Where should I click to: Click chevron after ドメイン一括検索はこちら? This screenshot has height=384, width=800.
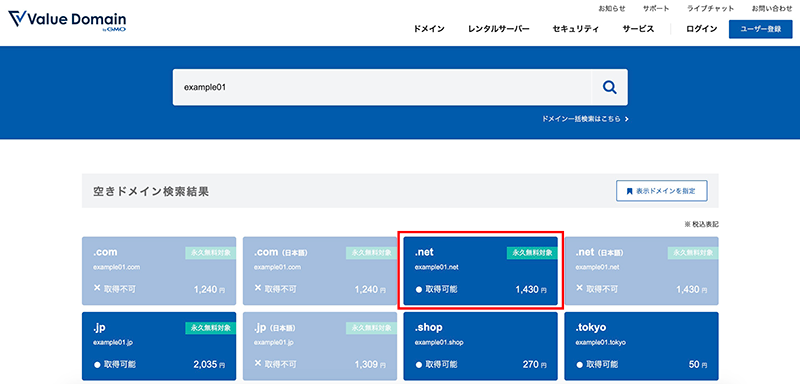click(627, 119)
